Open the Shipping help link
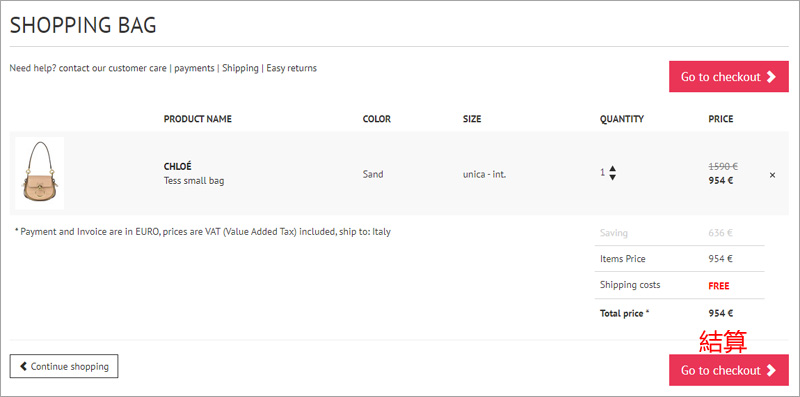 [x=240, y=68]
